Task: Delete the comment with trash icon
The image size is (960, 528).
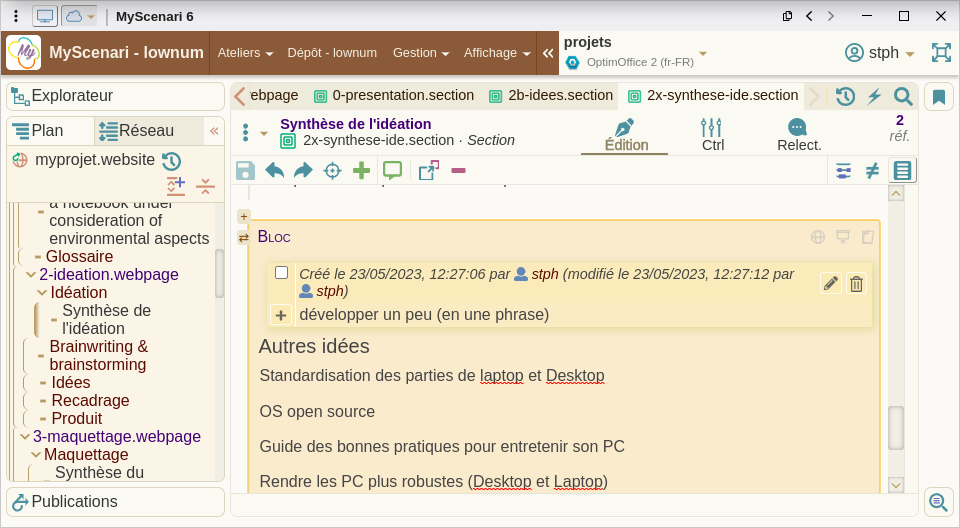Action: click(856, 283)
